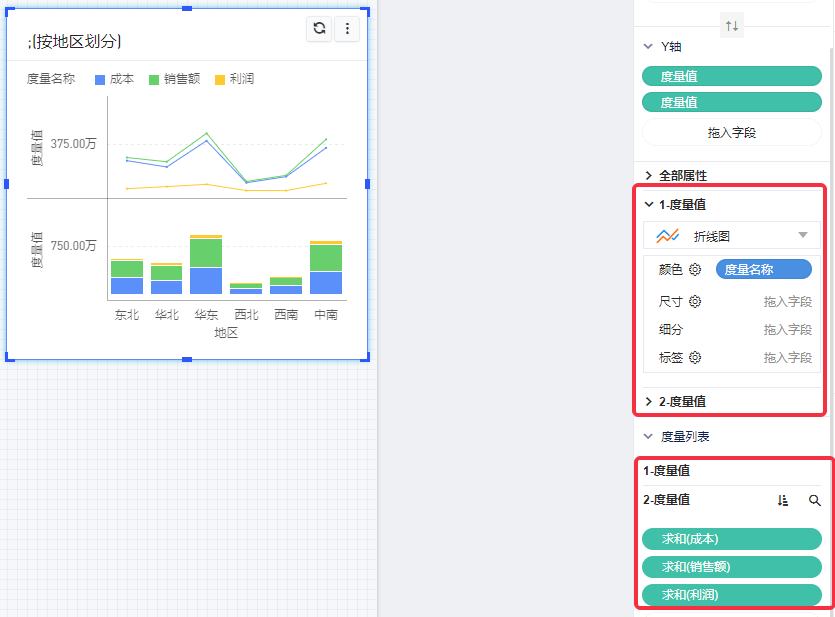Click the sort icon in measure list
The image size is (835, 617).
783,500
